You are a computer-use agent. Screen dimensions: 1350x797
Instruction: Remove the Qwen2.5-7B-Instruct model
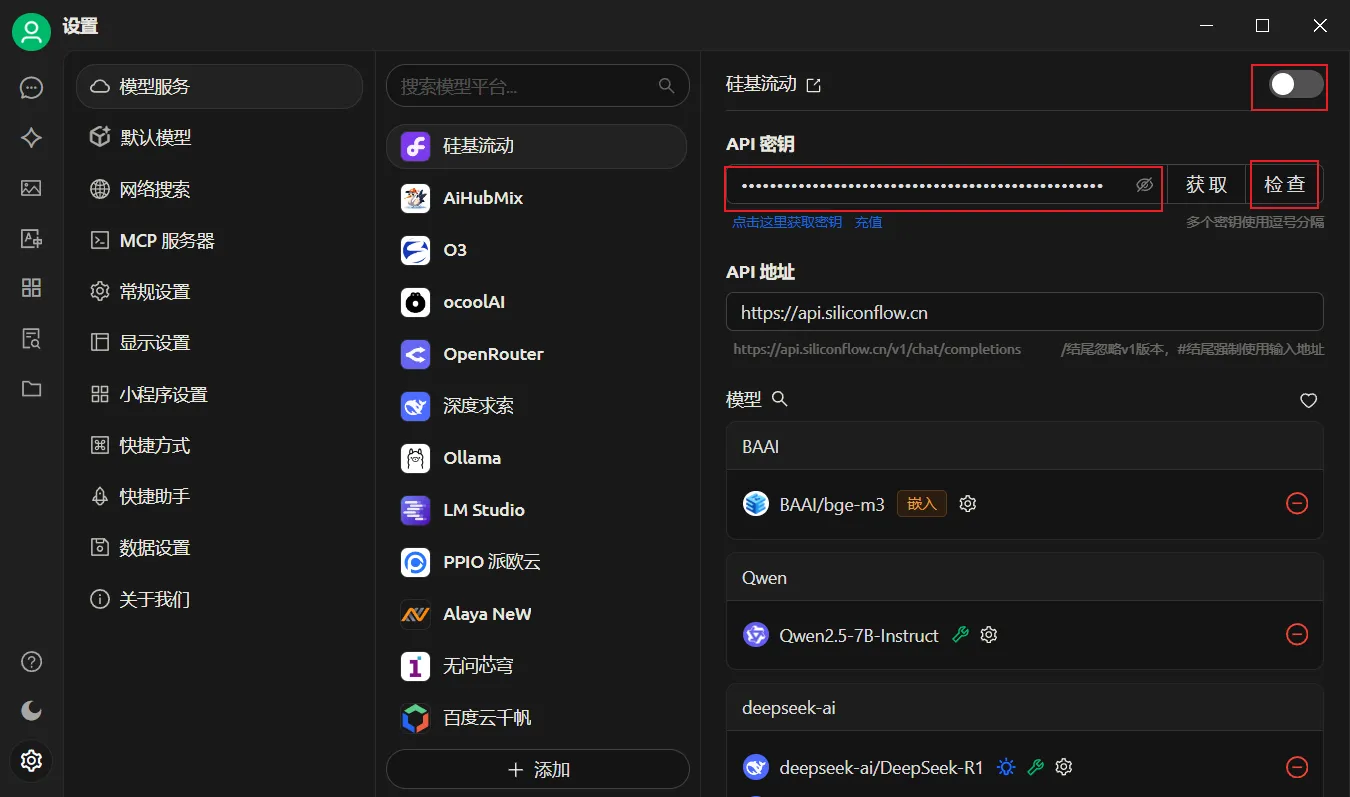click(x=1296, y=635)
